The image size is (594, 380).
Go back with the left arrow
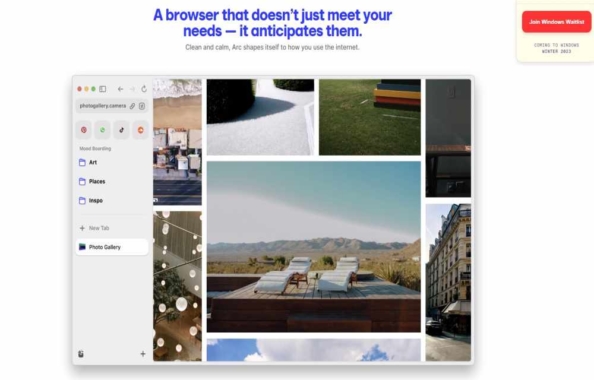click(x=120, y=89)
